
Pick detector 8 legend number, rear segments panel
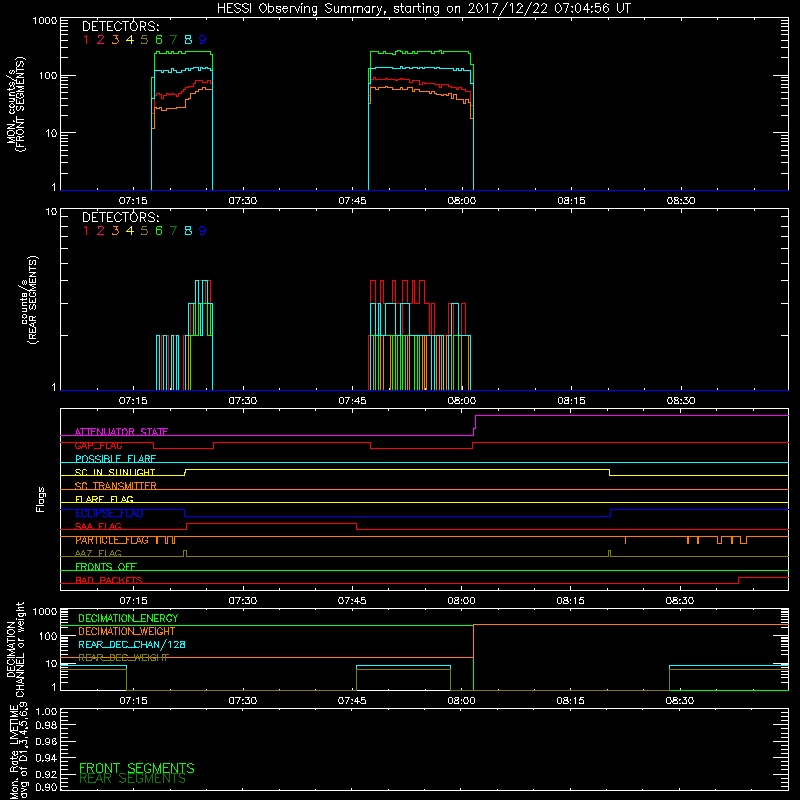click(188, 231)
